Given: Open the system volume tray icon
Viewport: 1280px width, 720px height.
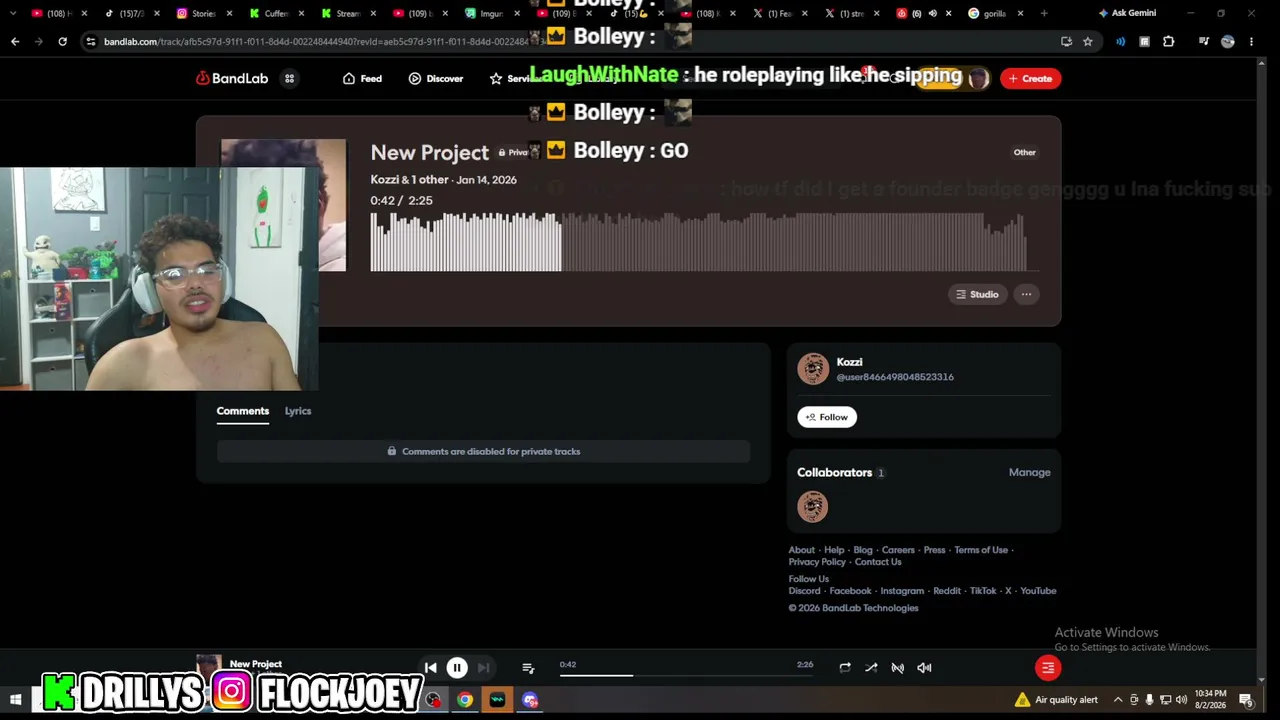Looking at the screenshot, I should [x=1181, y=700].
